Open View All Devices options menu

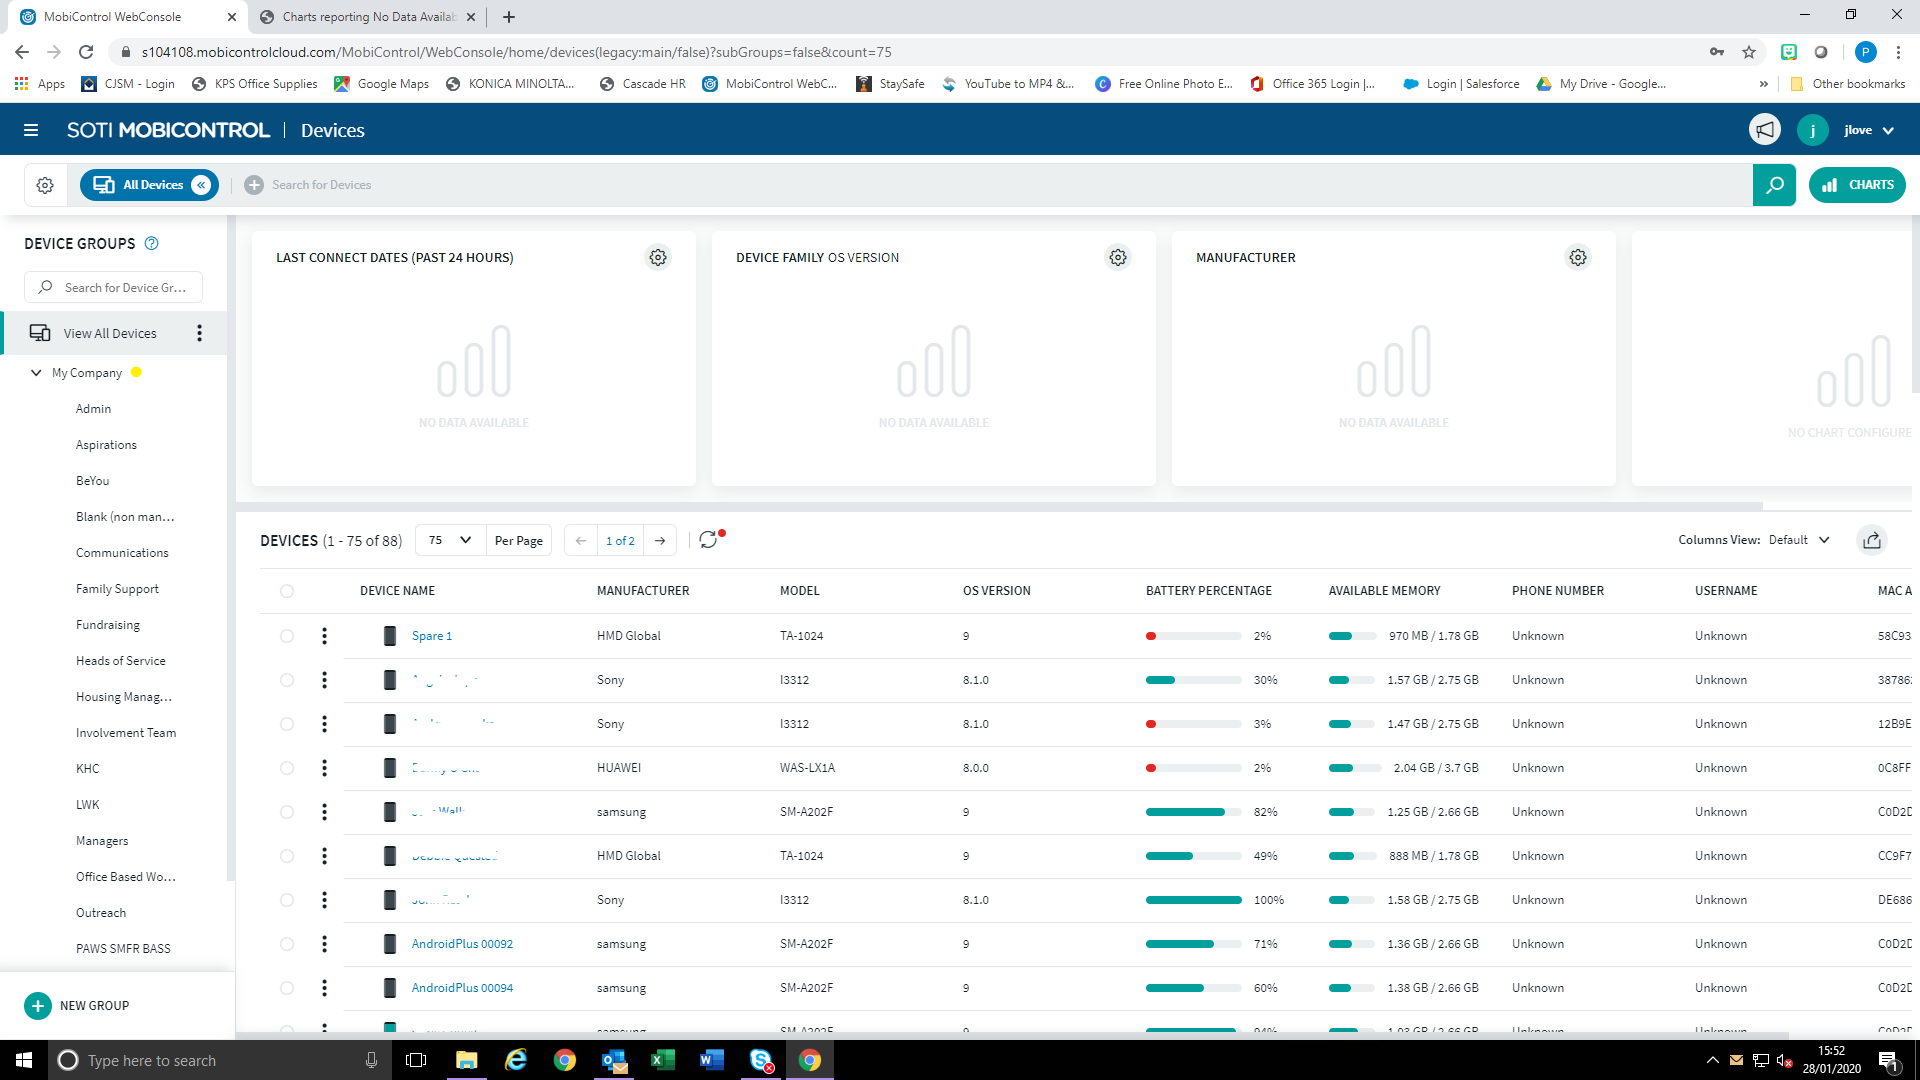[x=199, y=333]
